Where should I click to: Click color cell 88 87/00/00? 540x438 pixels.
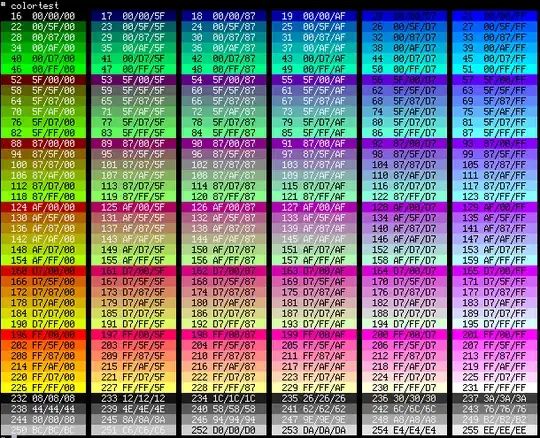pyautogui.click(x=43, y=144)
